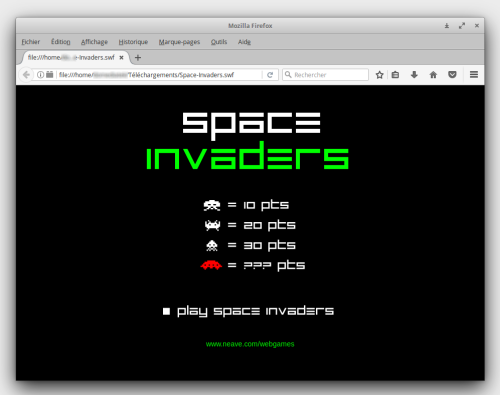Image resolution: width=500 pixels, height=395 pixels.
Task: Click the '10 pts' text
Action: [x=266, y=205]
